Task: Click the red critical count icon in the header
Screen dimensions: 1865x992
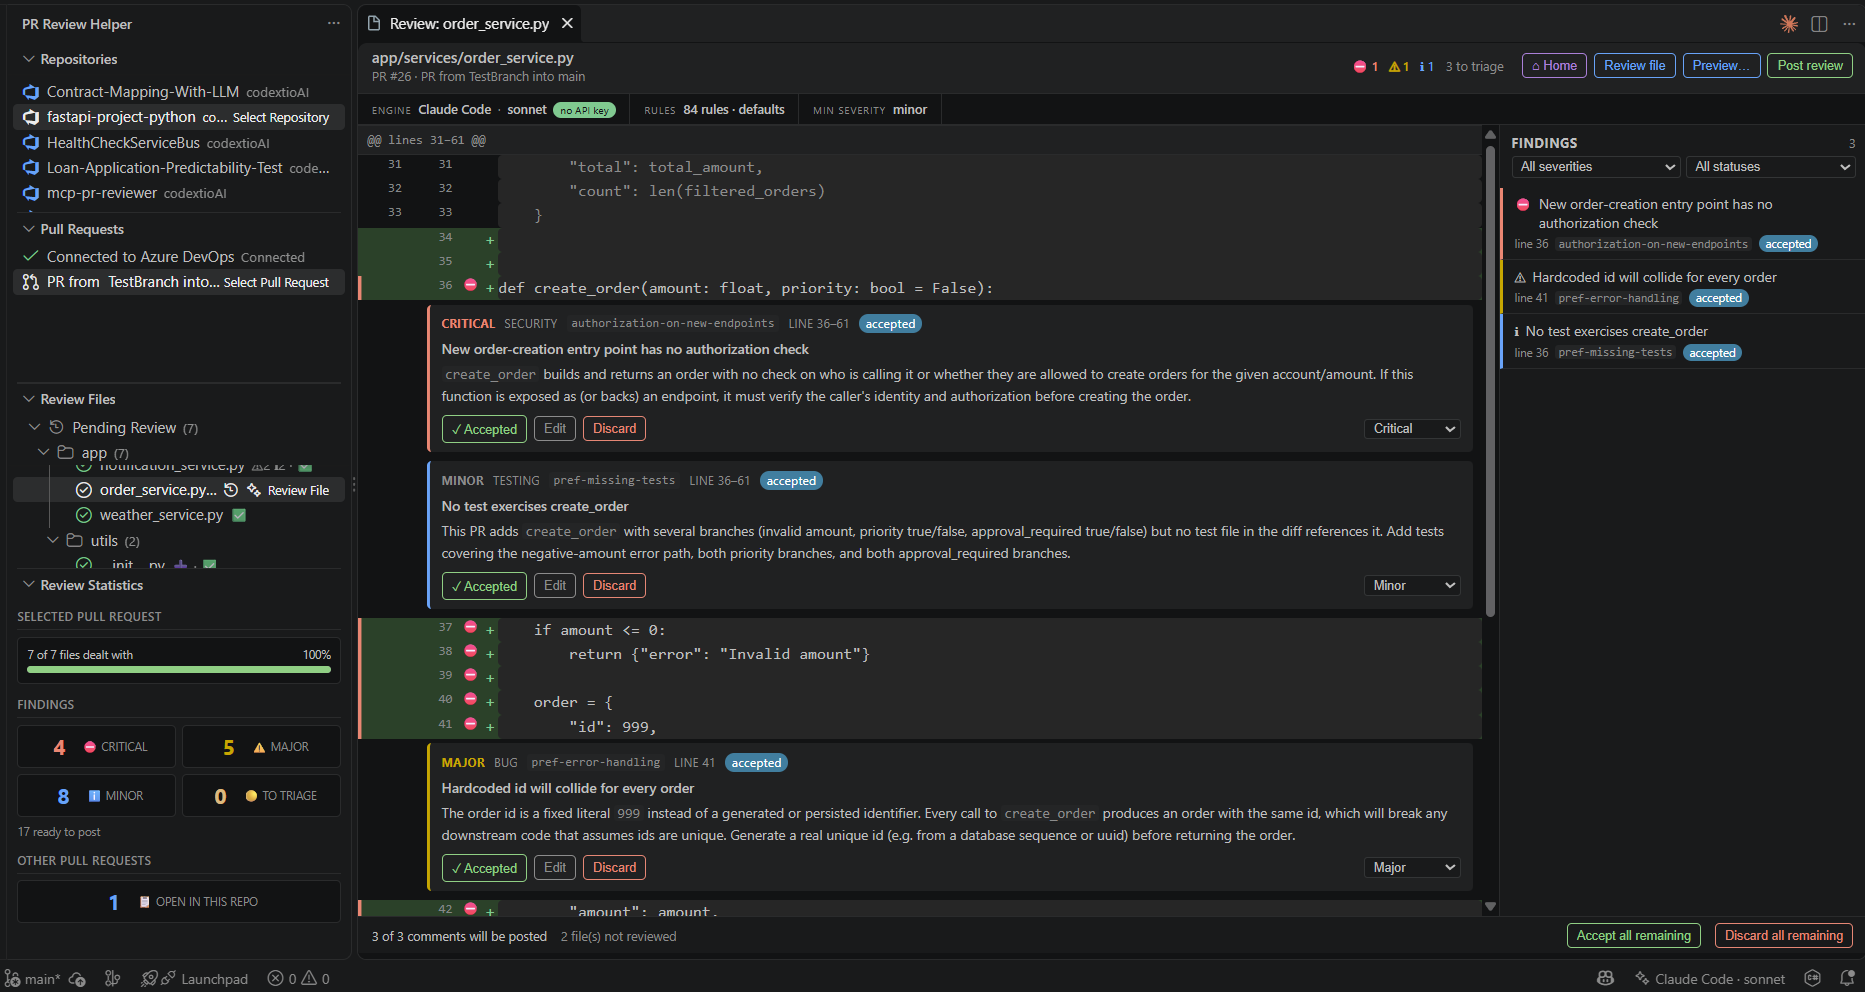Action: click(x=1360, y=67)
